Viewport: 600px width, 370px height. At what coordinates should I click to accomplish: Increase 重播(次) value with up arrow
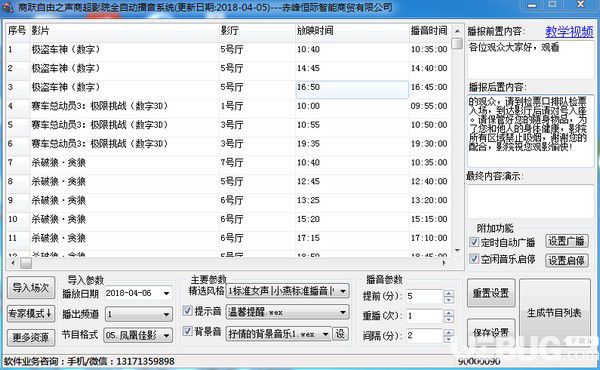click(448, 313)
